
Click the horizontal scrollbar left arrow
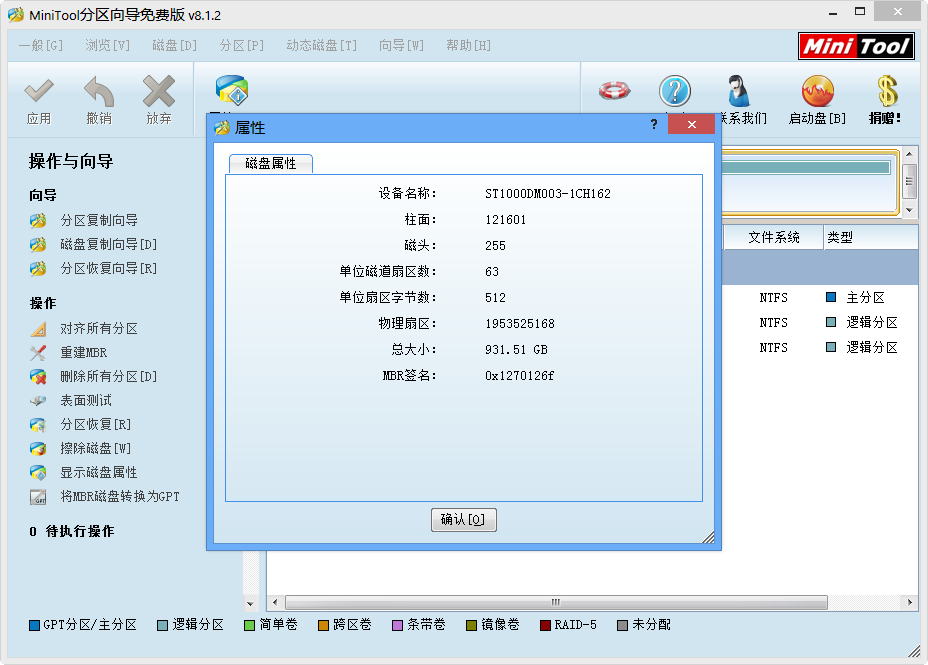pos(275,602)
